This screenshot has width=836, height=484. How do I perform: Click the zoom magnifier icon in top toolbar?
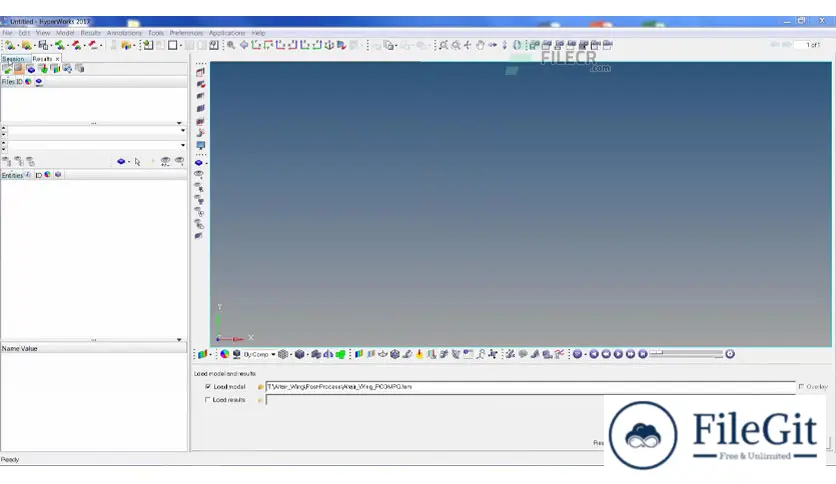tap(231, 45)
